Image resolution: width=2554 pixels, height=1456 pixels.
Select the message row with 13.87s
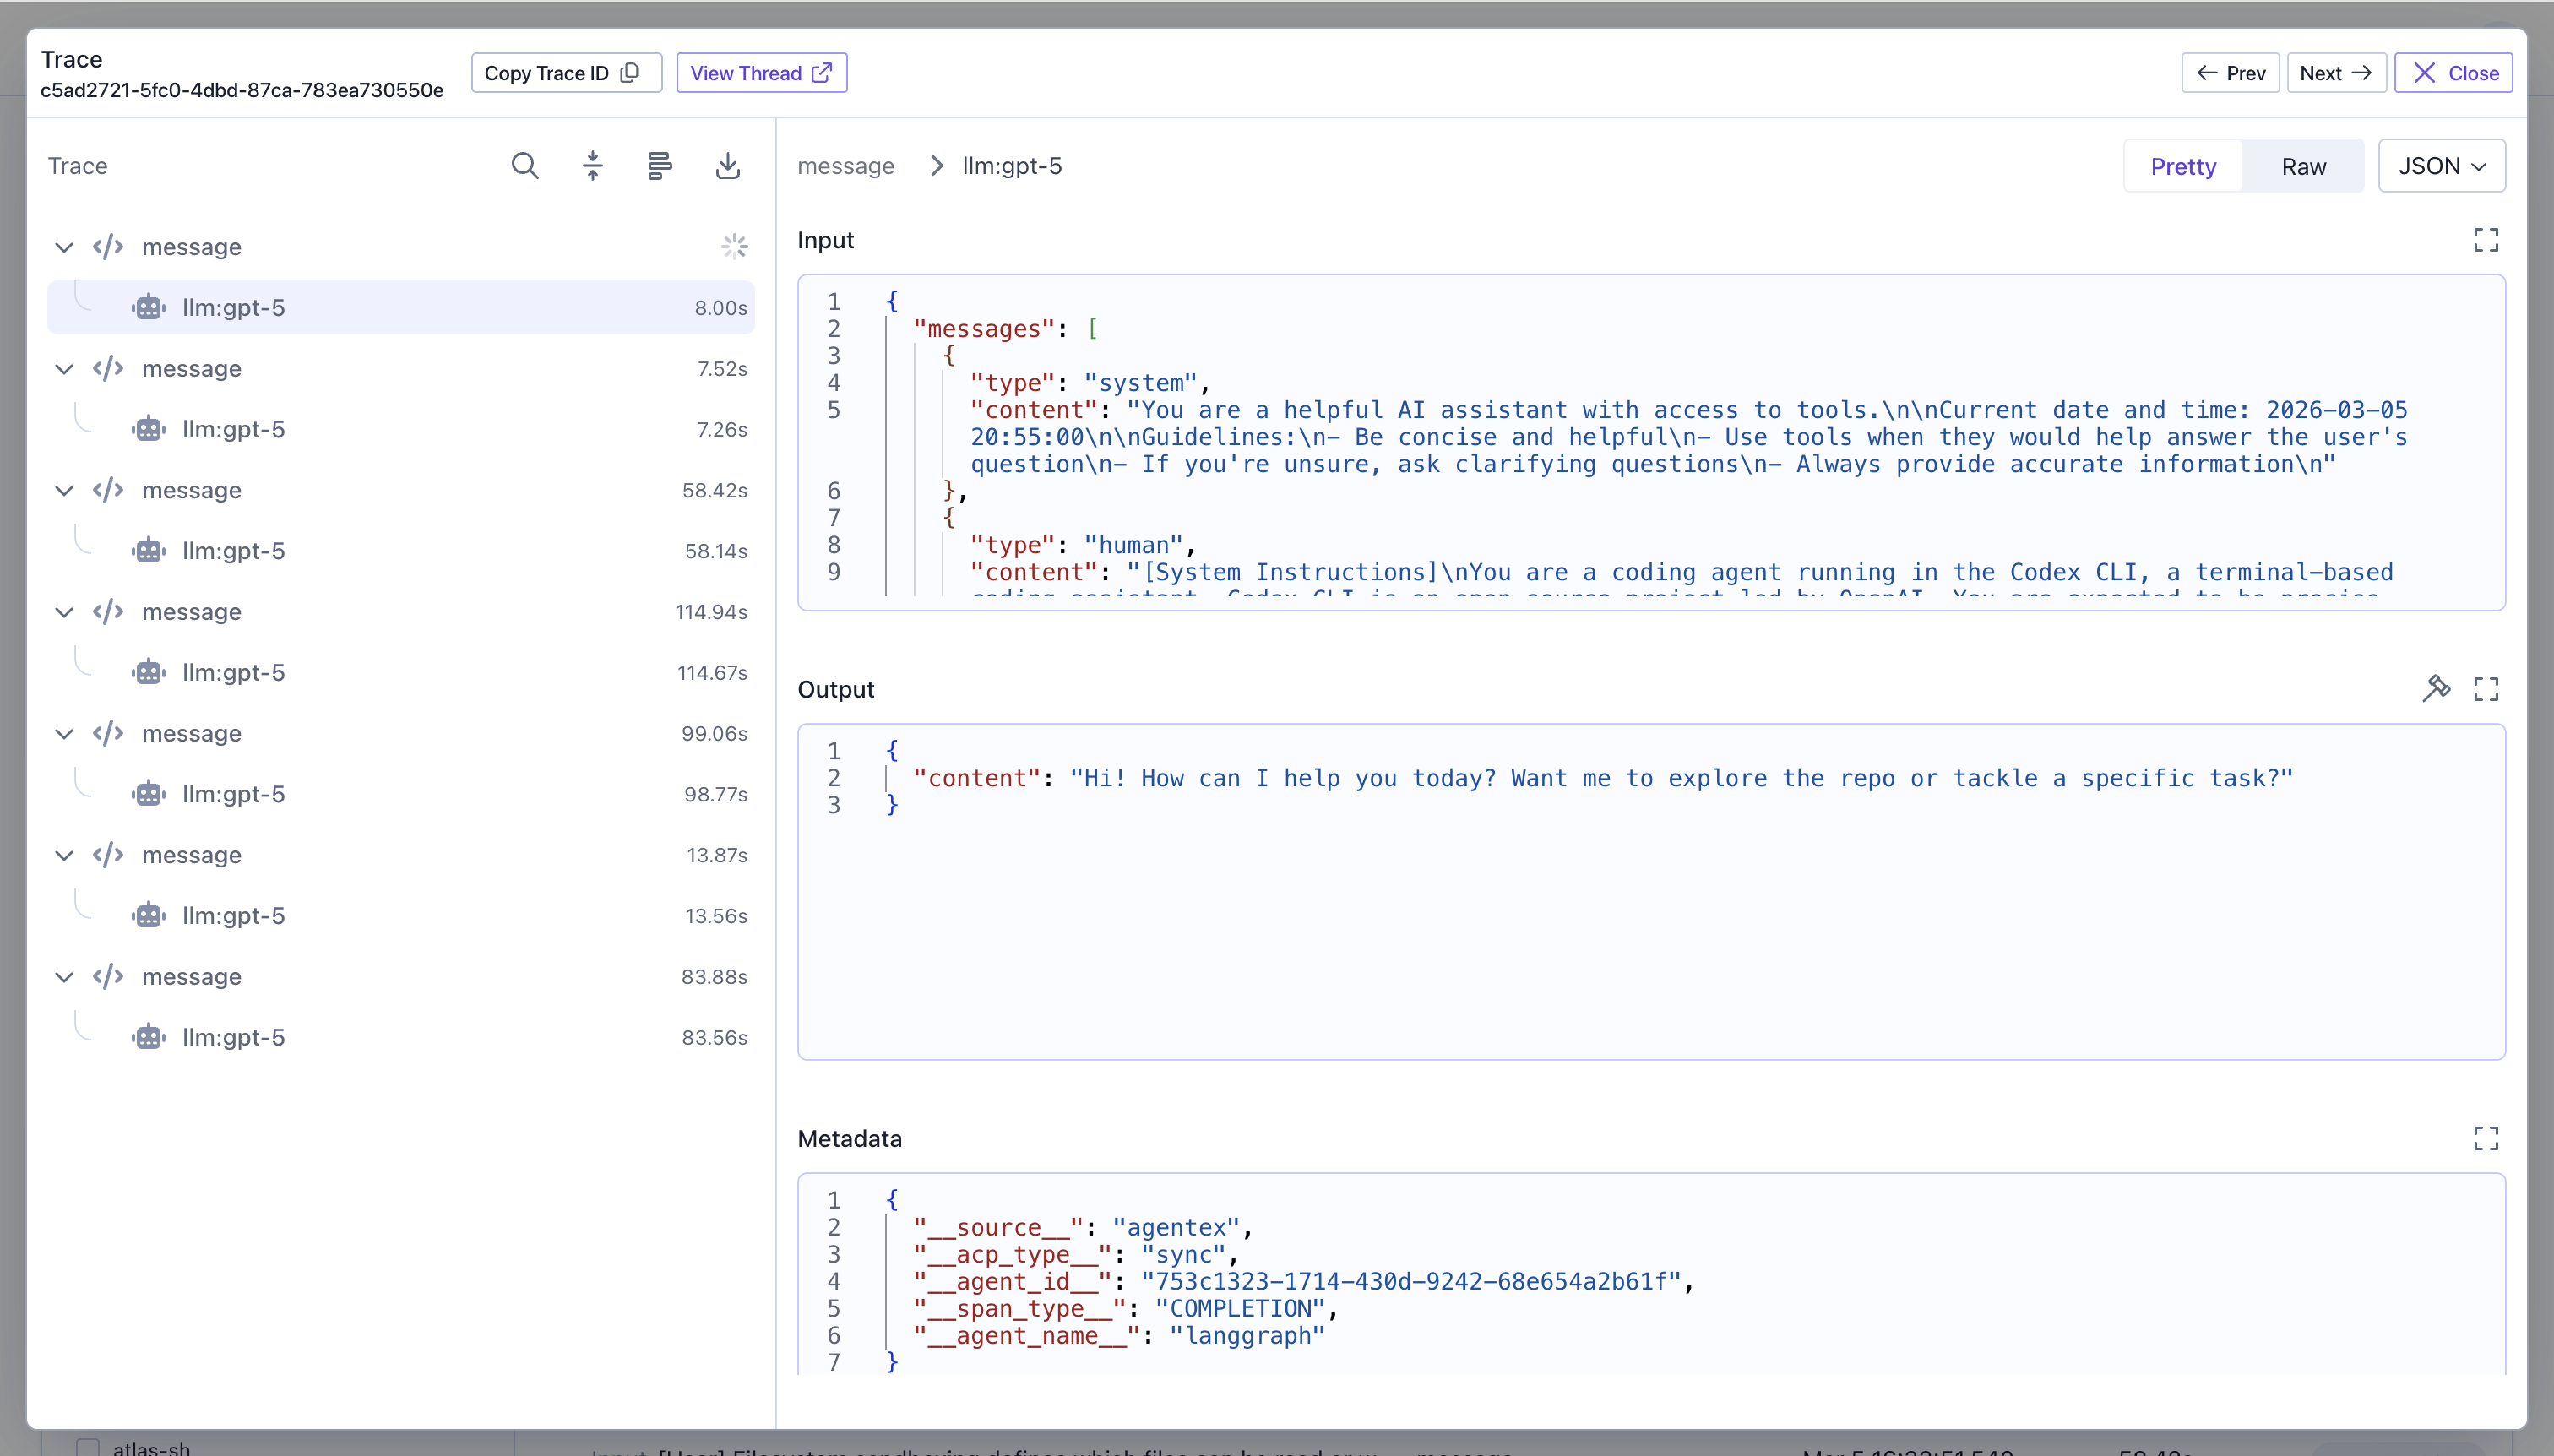401,855
